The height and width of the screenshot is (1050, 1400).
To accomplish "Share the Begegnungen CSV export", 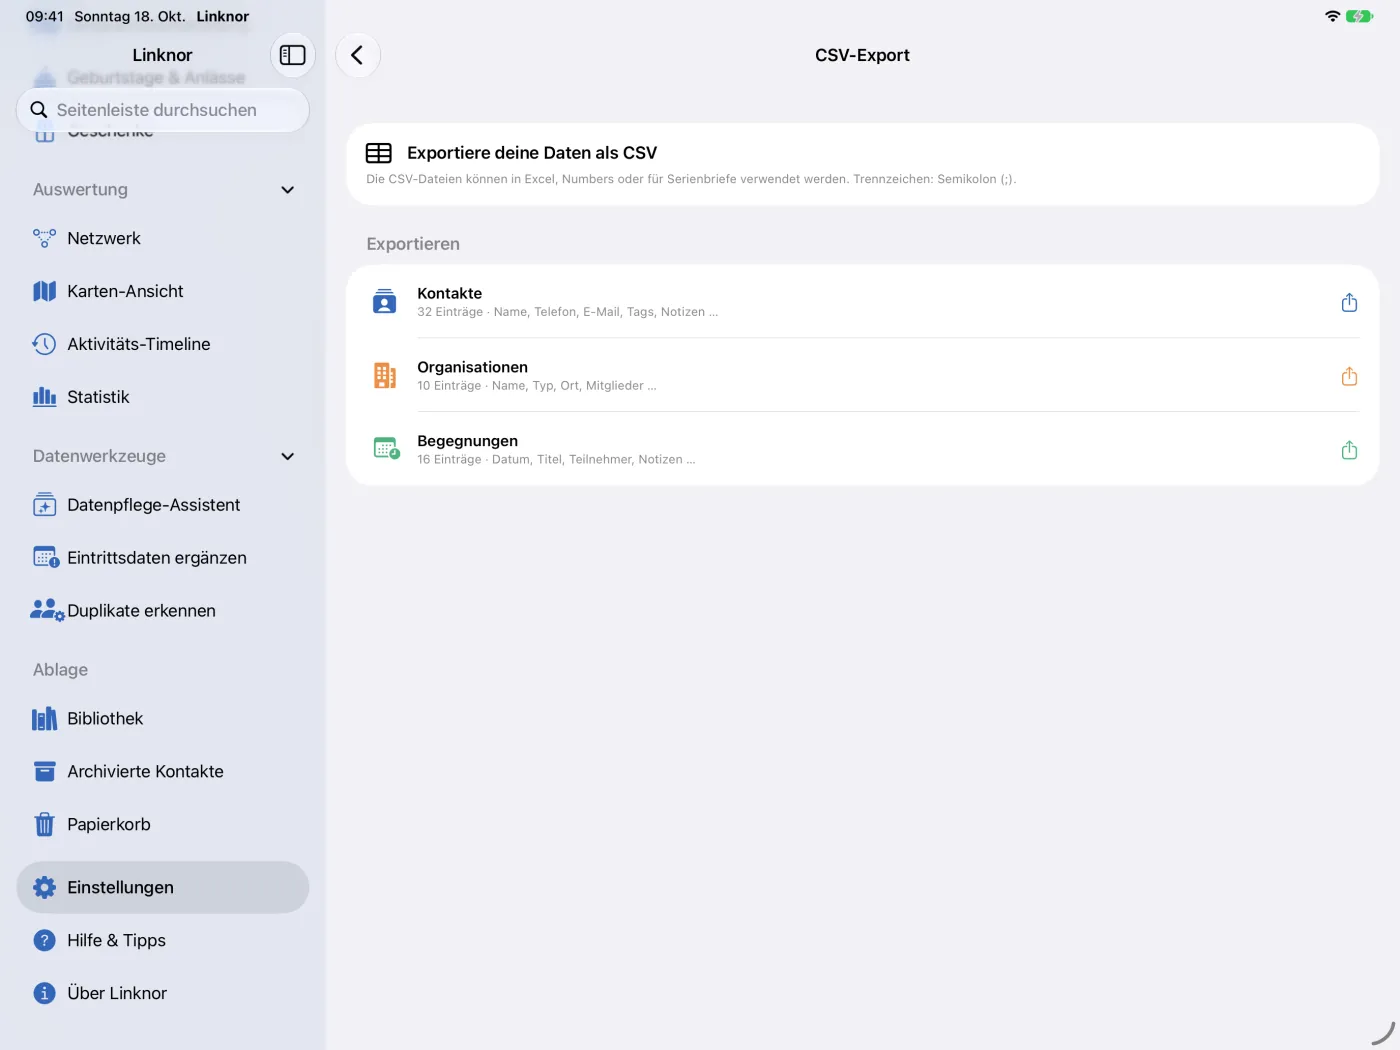I will (1349, 450).
